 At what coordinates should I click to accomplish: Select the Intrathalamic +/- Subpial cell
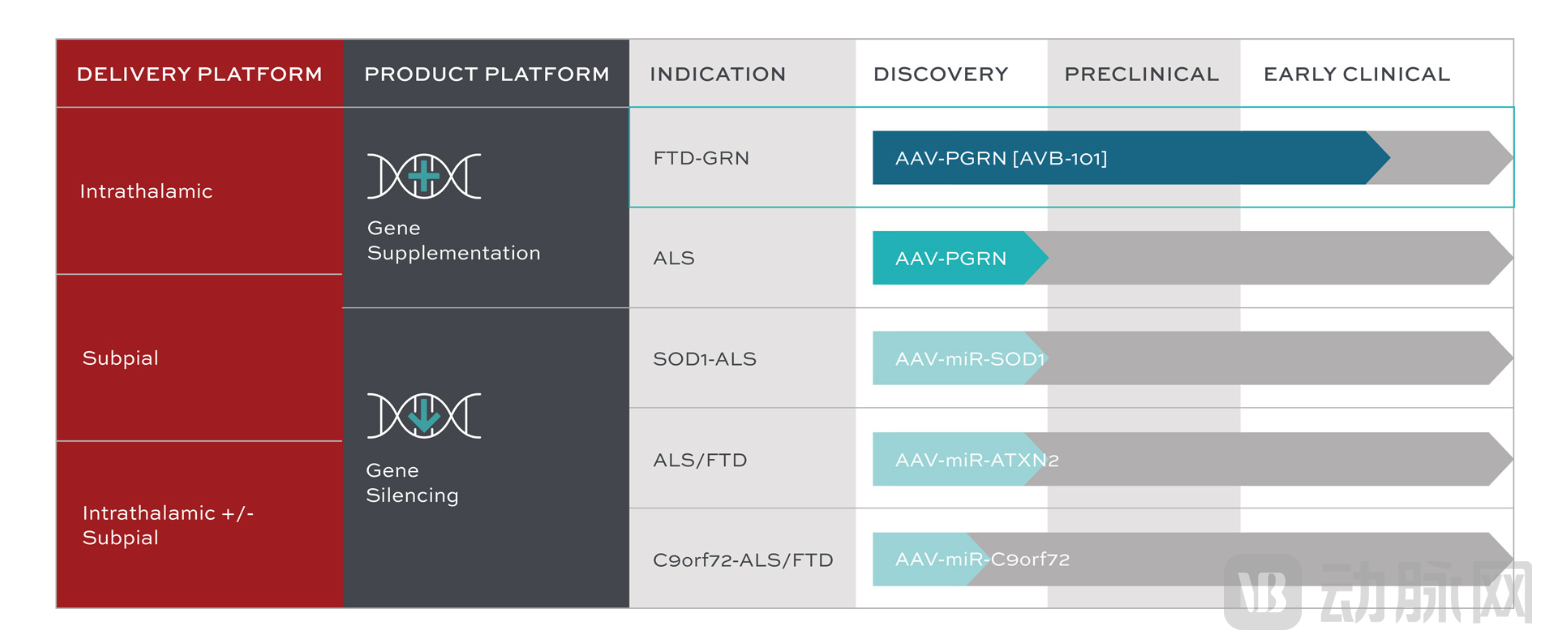point(168,525)
